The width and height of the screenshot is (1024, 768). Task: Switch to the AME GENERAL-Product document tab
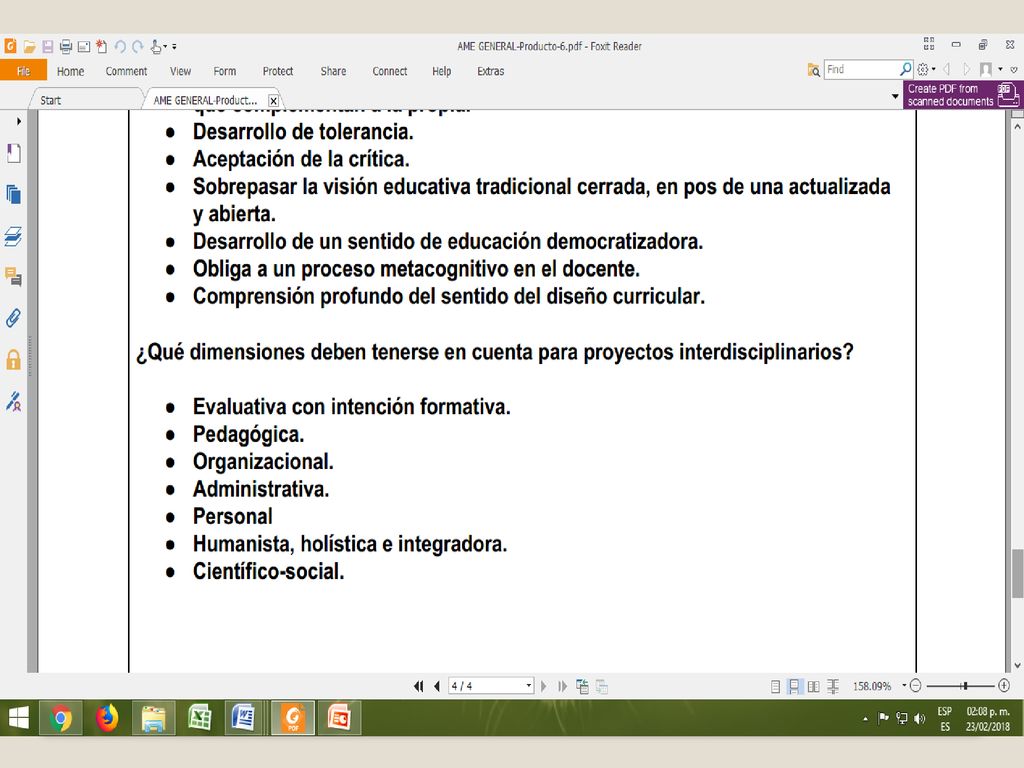click(205, 100)
